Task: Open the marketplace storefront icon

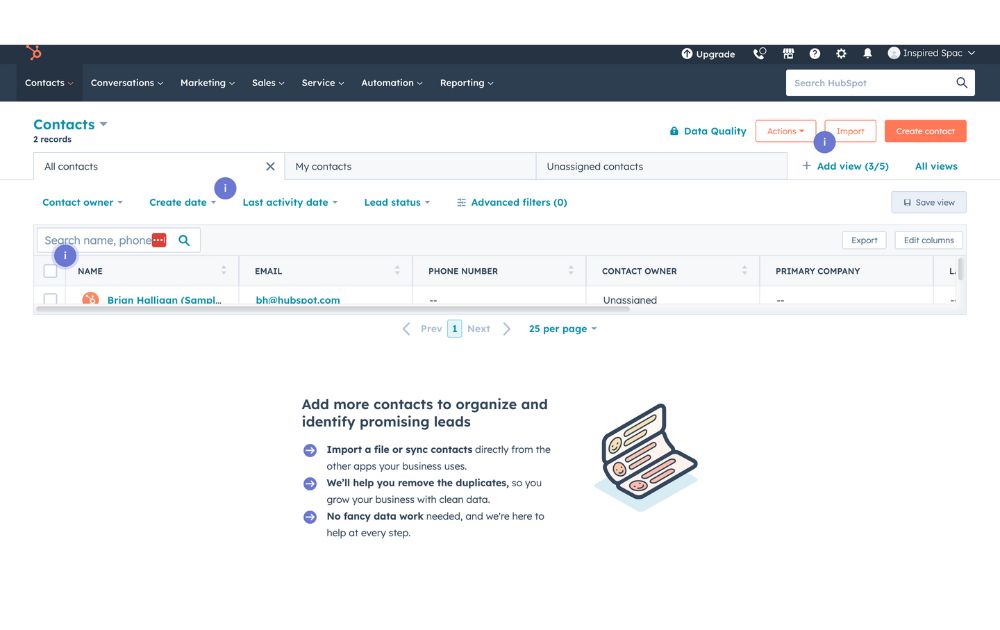Action: coord(788,54)
